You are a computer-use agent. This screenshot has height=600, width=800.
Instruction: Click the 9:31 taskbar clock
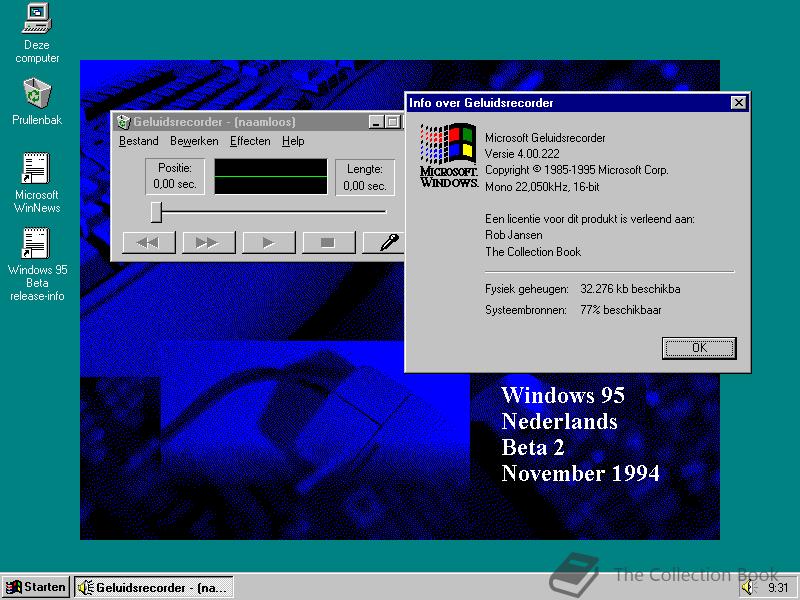click(x=778, y=588)
